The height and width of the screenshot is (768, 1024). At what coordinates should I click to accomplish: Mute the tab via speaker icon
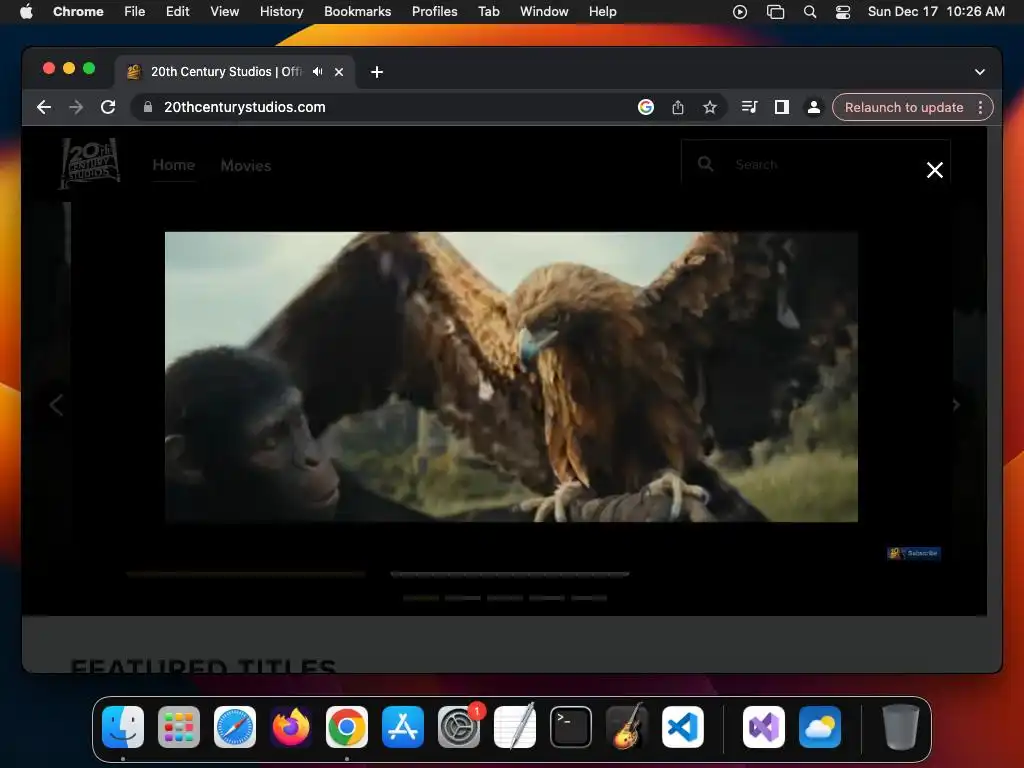(317, 72)
